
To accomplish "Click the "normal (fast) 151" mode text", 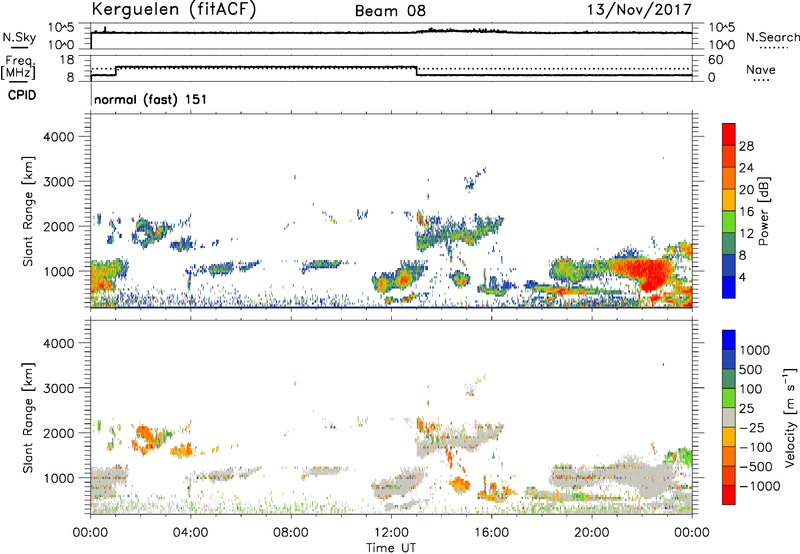I will tap(151, 99).
